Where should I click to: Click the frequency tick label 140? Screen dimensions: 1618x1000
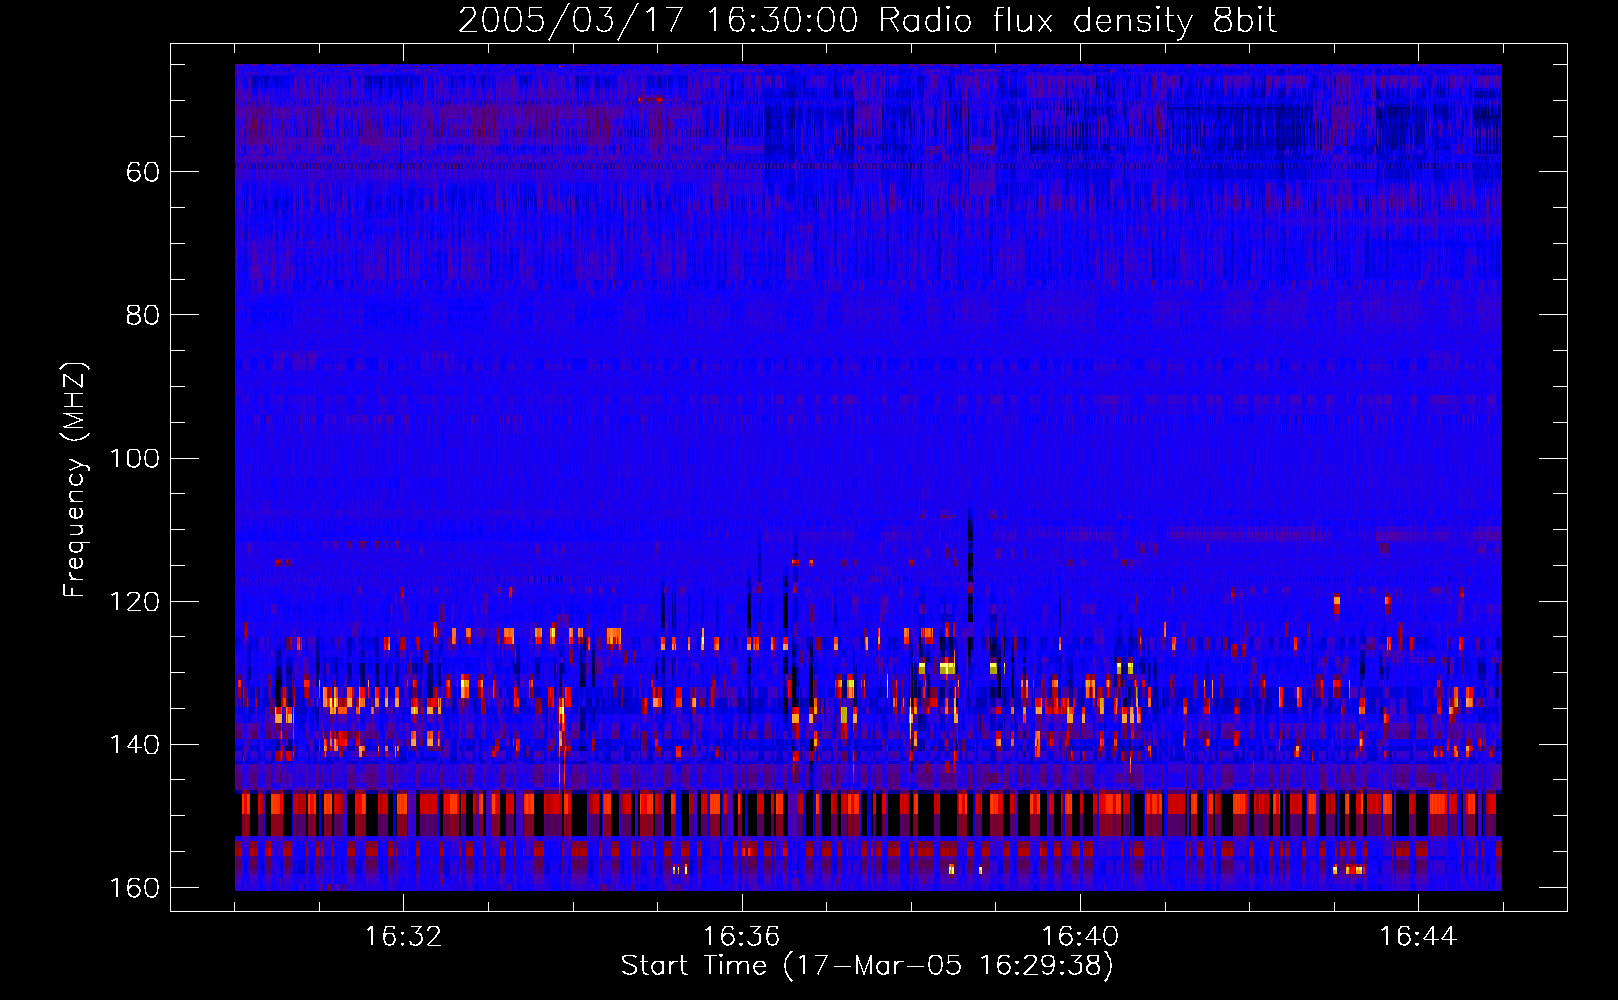click(134, 745)
